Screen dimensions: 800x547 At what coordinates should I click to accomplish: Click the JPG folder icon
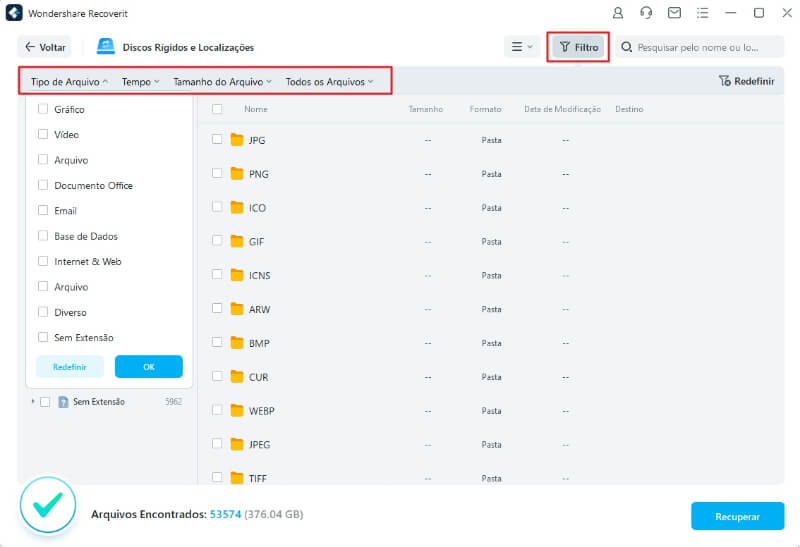[x=237, y=140]
